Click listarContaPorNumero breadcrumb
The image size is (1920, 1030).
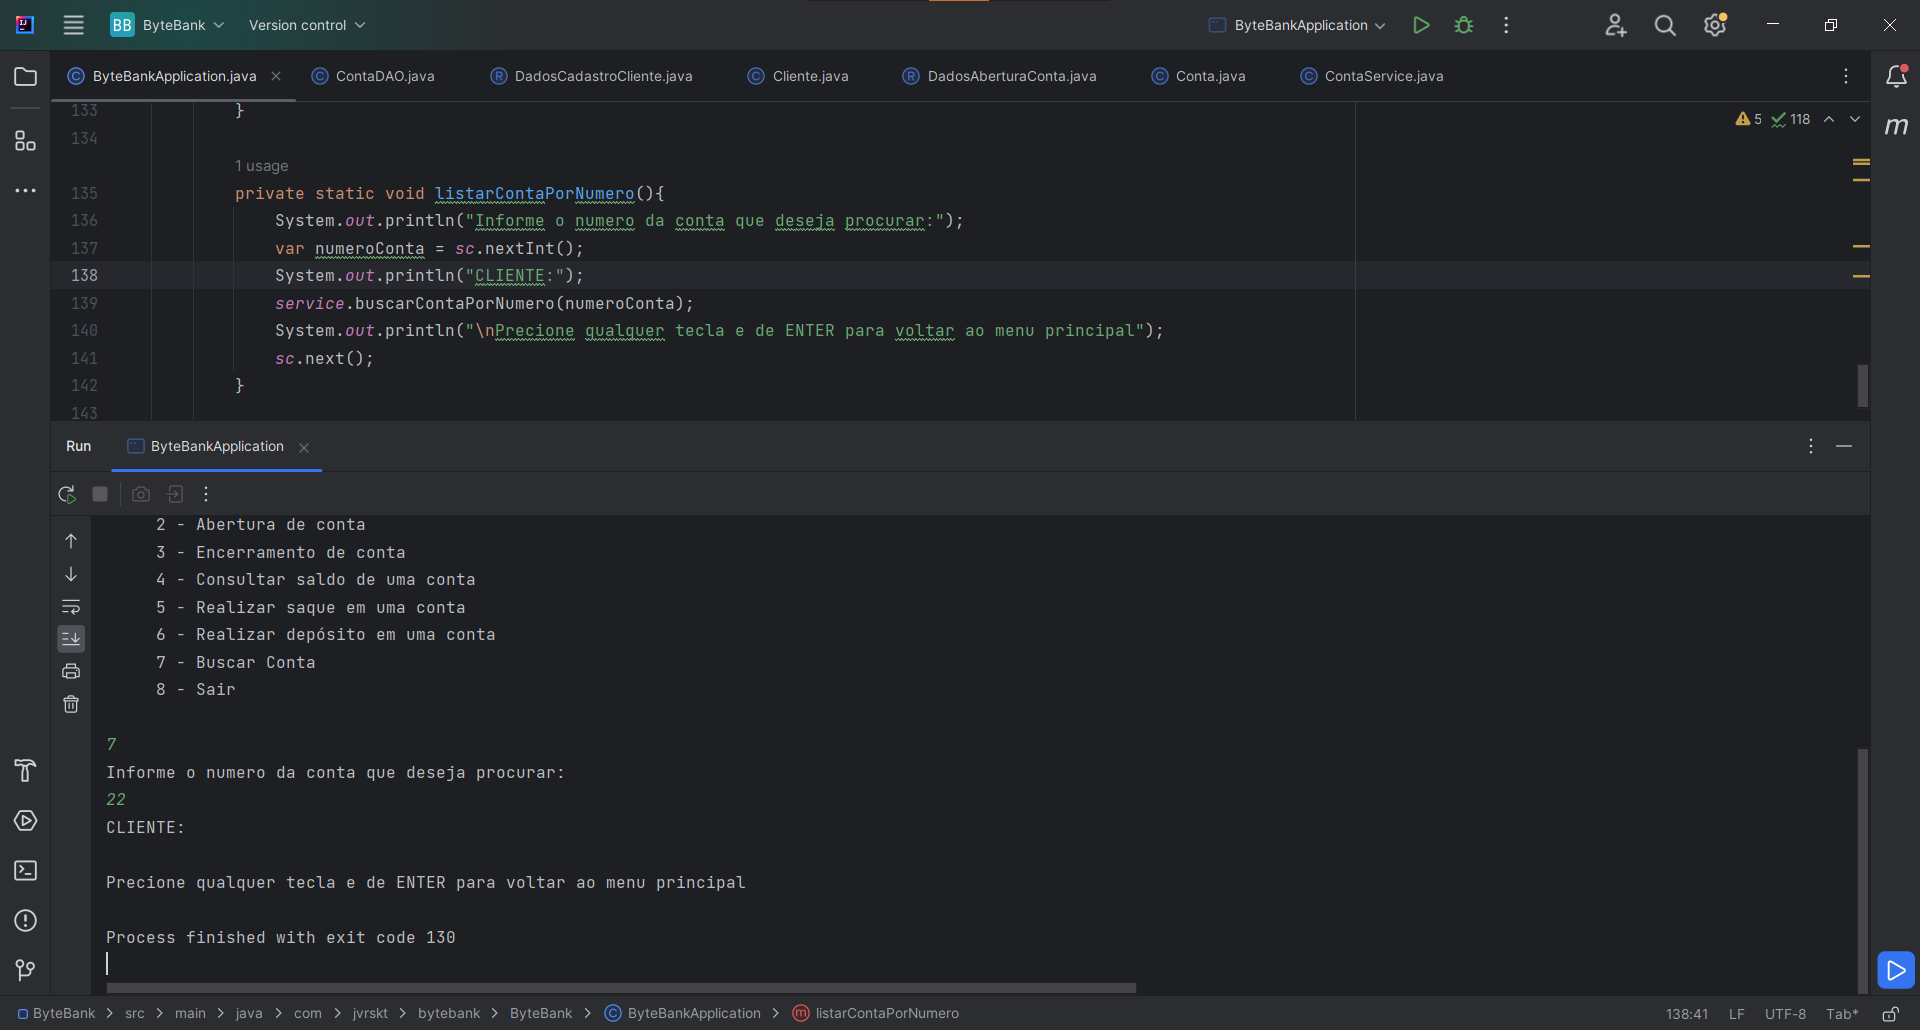click(x=876, y=1014)
